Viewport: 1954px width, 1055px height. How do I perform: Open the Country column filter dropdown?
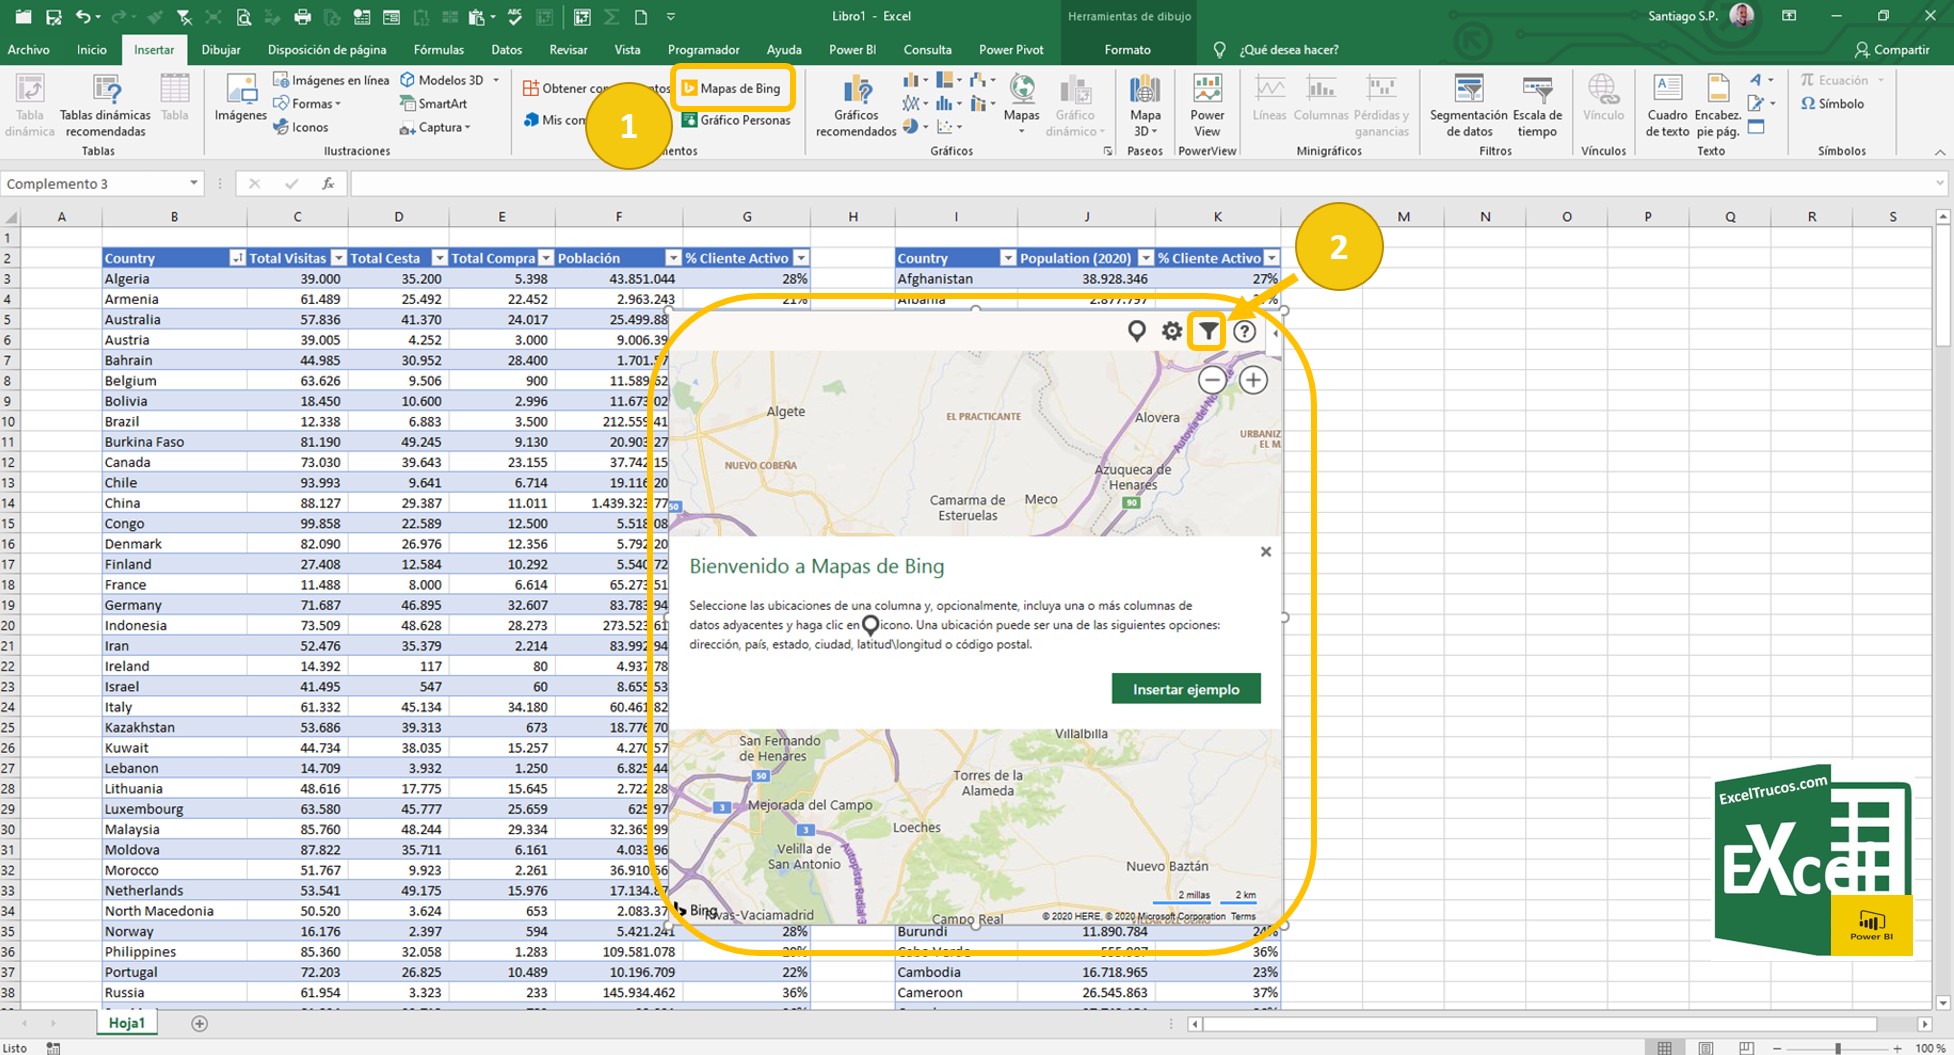pos(237,258)
